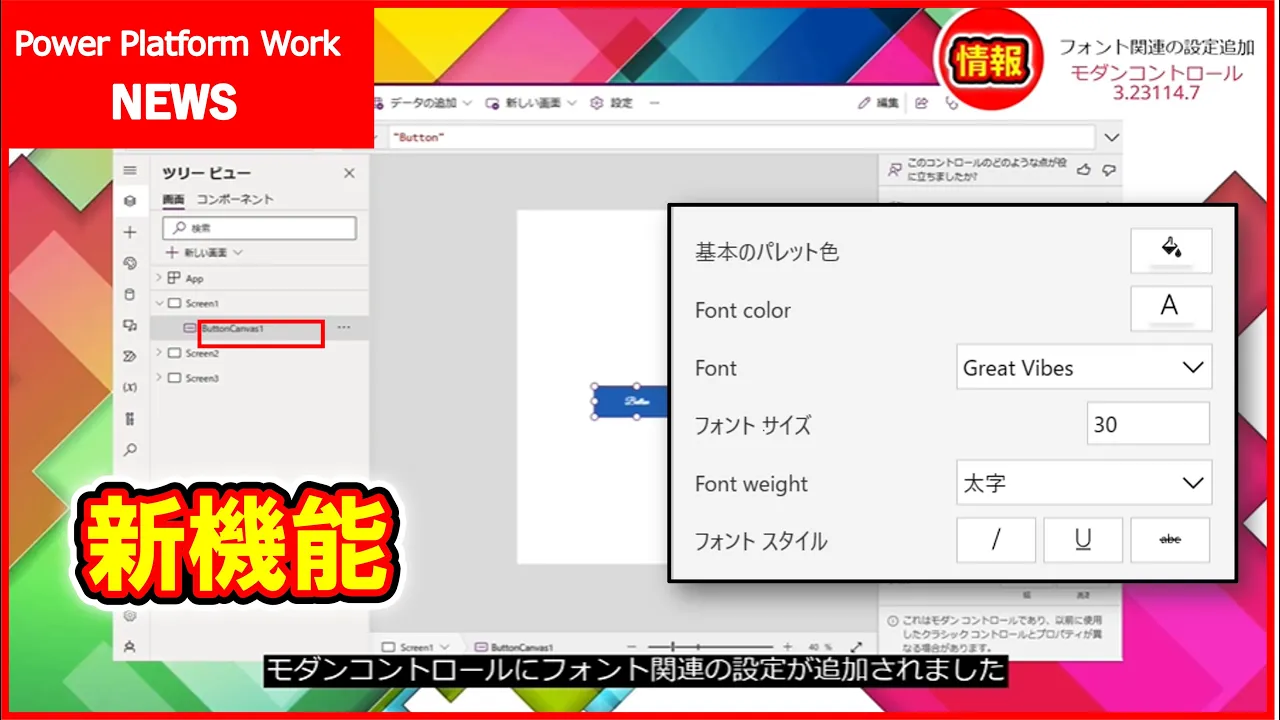The image size is (1280, 720).
Task: Open the Data cylinder icon in left rail
Action: tap(130, 294)
